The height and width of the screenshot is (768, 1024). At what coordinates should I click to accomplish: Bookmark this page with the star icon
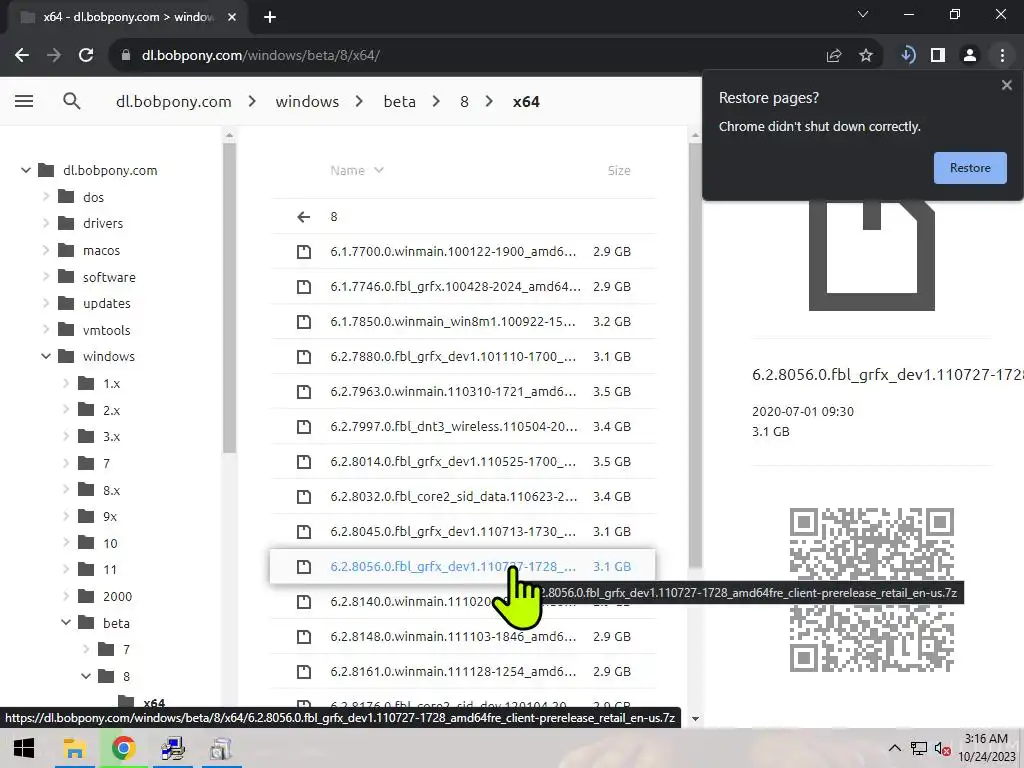pos(866,56)
